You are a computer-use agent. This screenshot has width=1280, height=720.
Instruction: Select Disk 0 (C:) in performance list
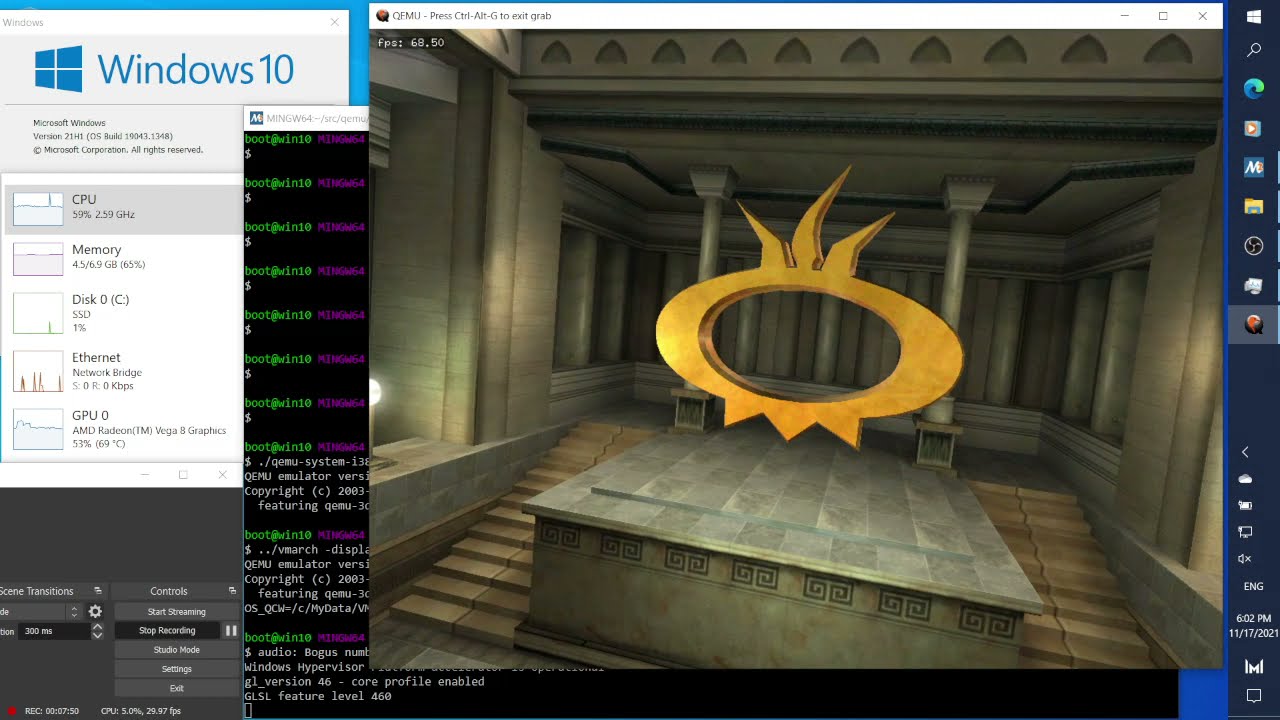point(124,312)
